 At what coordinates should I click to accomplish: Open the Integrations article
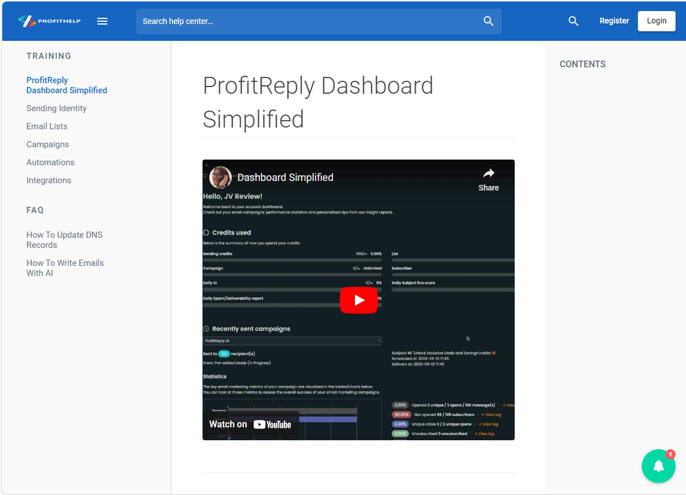click(x=49, y=180)
